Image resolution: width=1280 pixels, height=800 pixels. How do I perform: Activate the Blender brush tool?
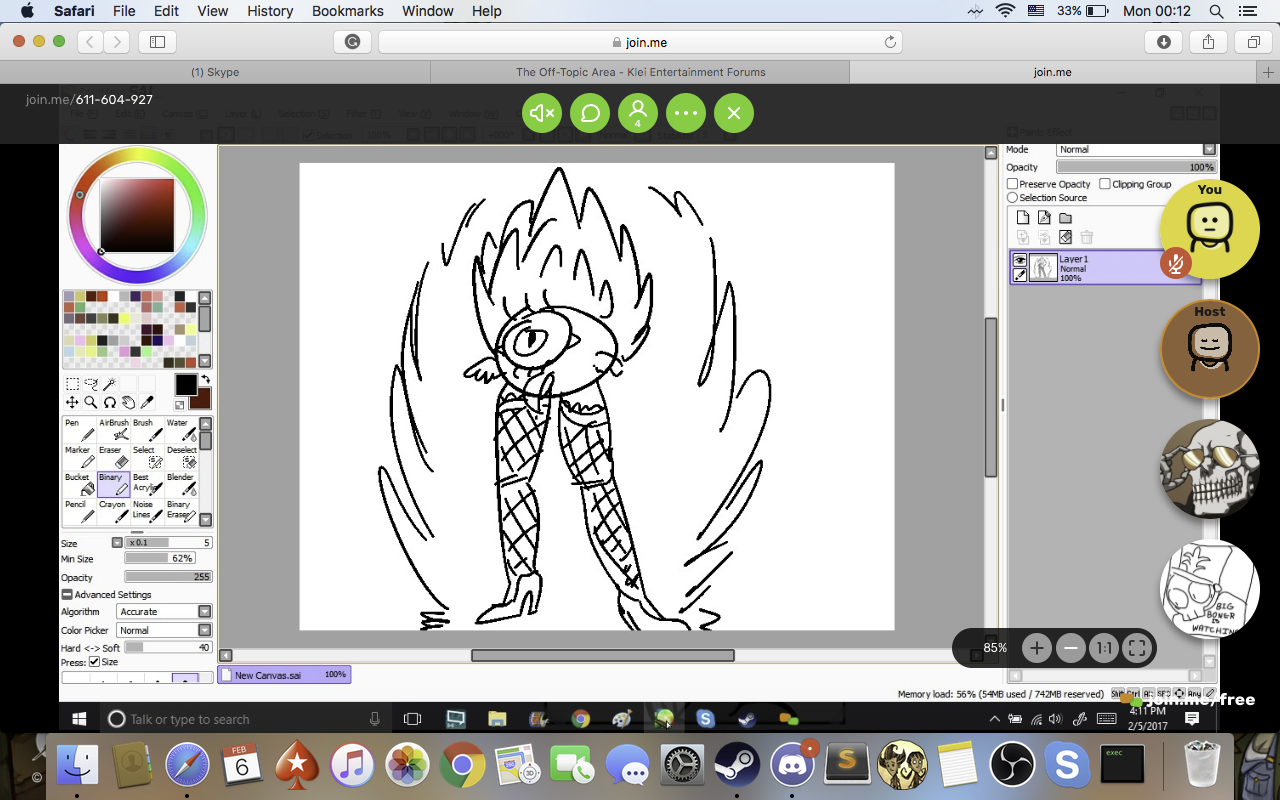pyautogui.click(x=181, y=484)
